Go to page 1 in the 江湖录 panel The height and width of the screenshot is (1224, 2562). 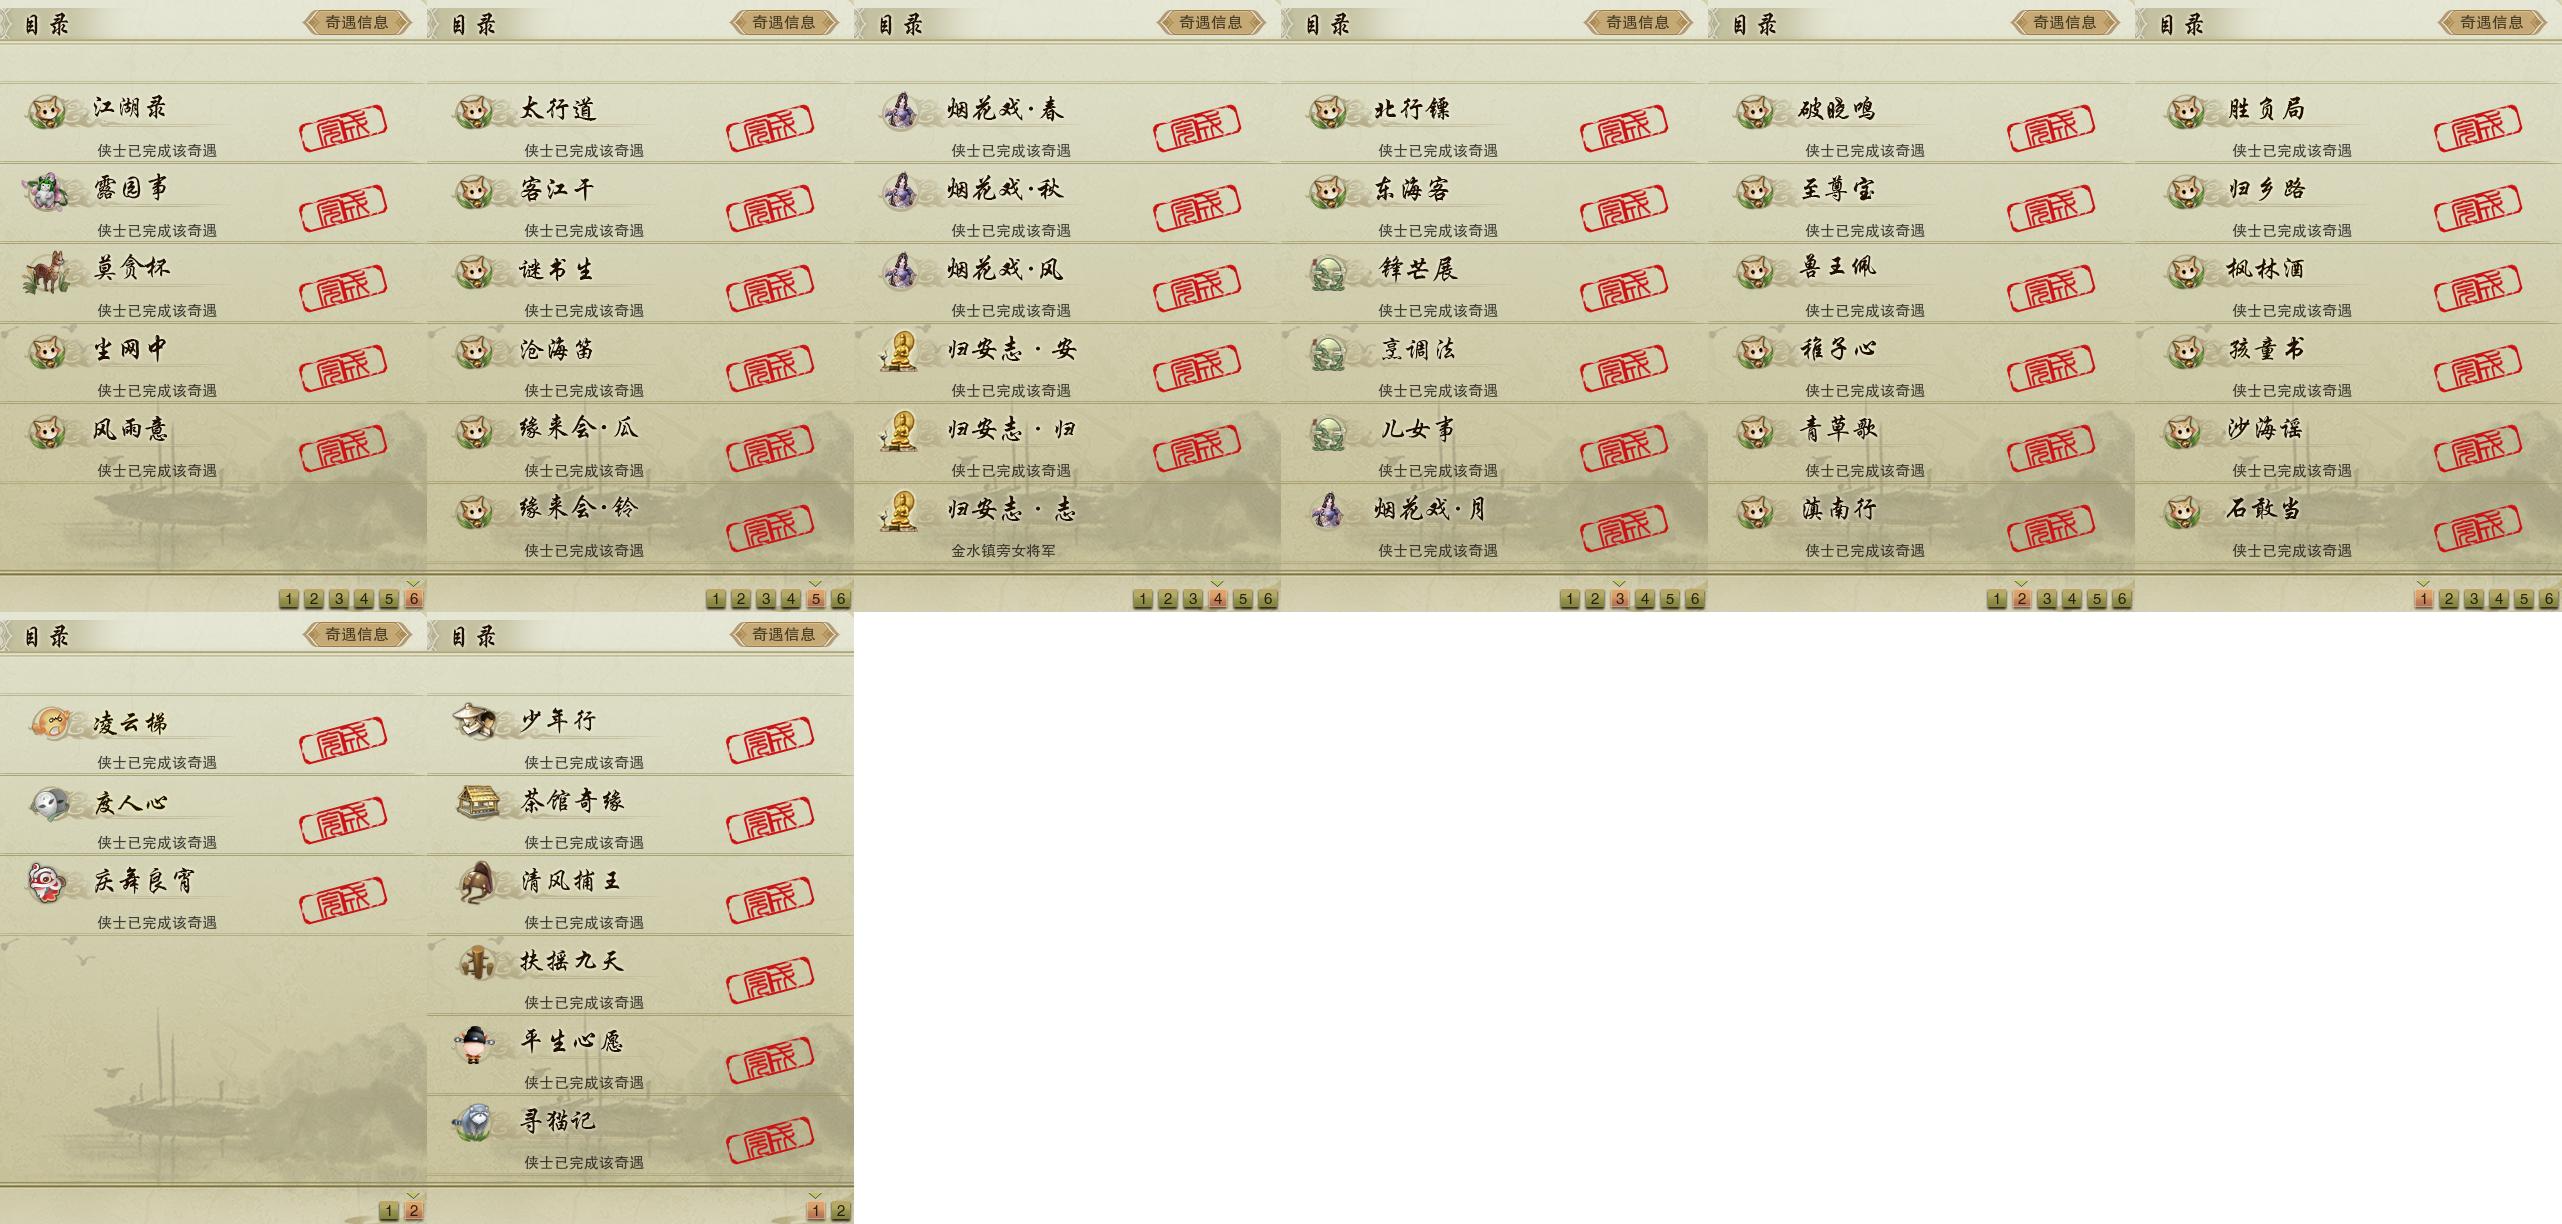pos(289,599)
